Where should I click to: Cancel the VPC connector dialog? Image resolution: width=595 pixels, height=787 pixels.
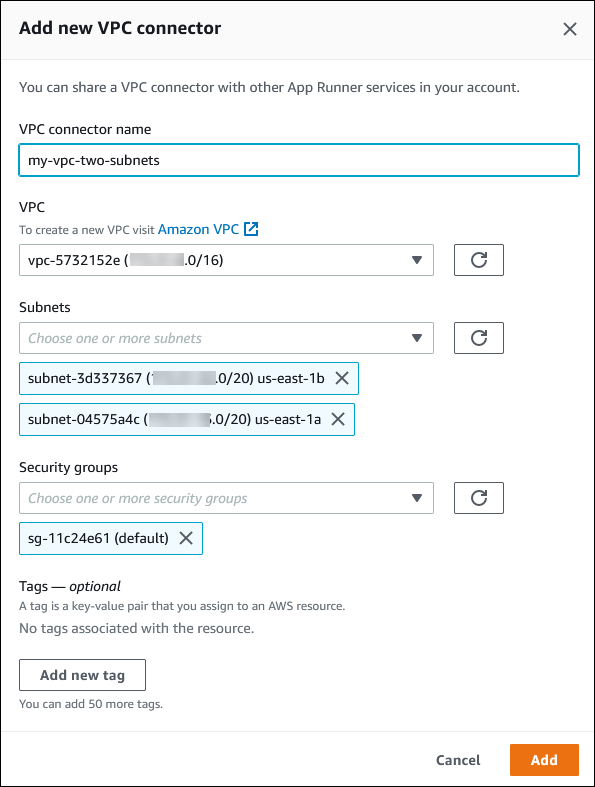pyautogui.click(x=458, y=760)
